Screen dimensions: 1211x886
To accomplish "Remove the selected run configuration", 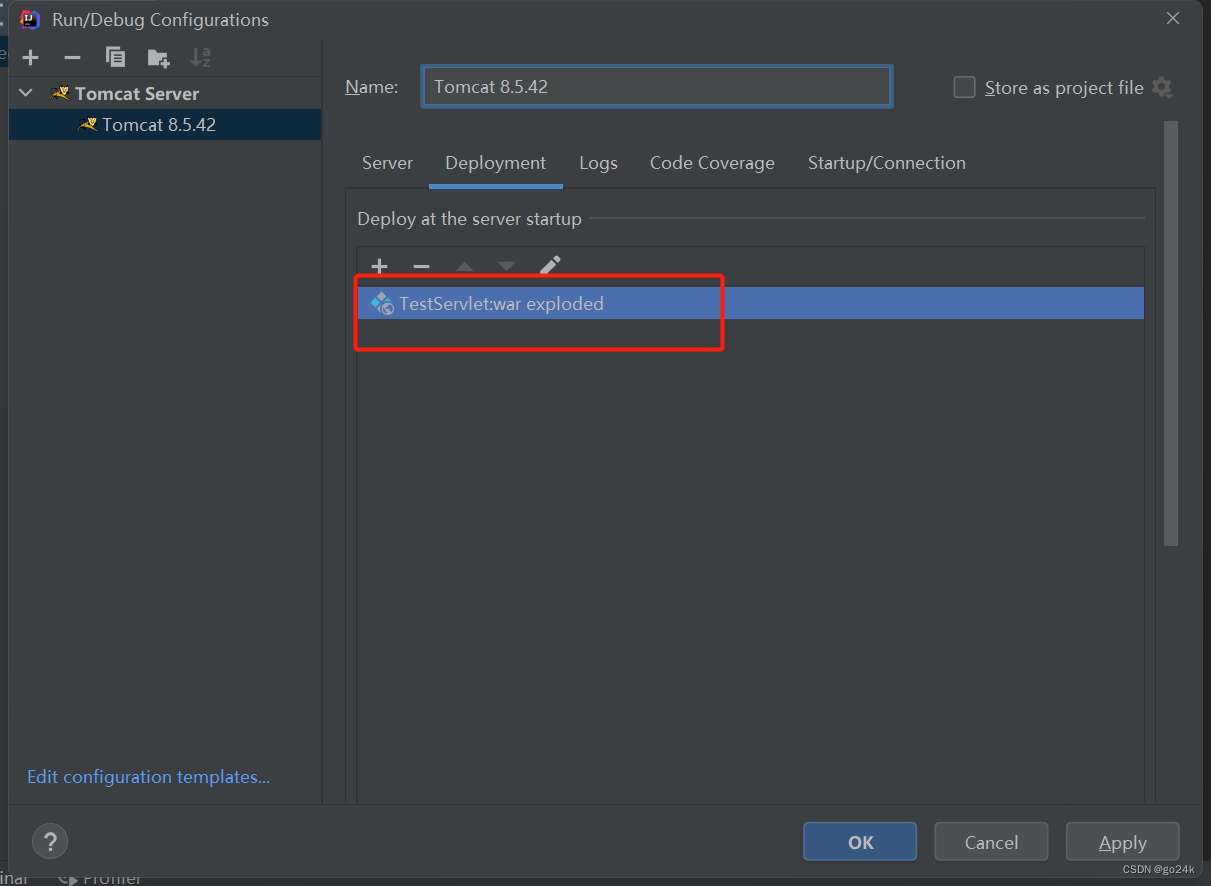I will pos(72,57).
